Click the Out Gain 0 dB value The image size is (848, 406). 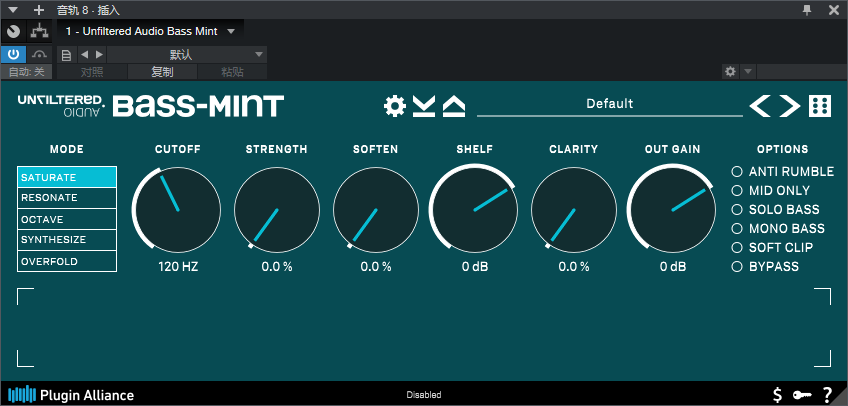pos(673,267)
